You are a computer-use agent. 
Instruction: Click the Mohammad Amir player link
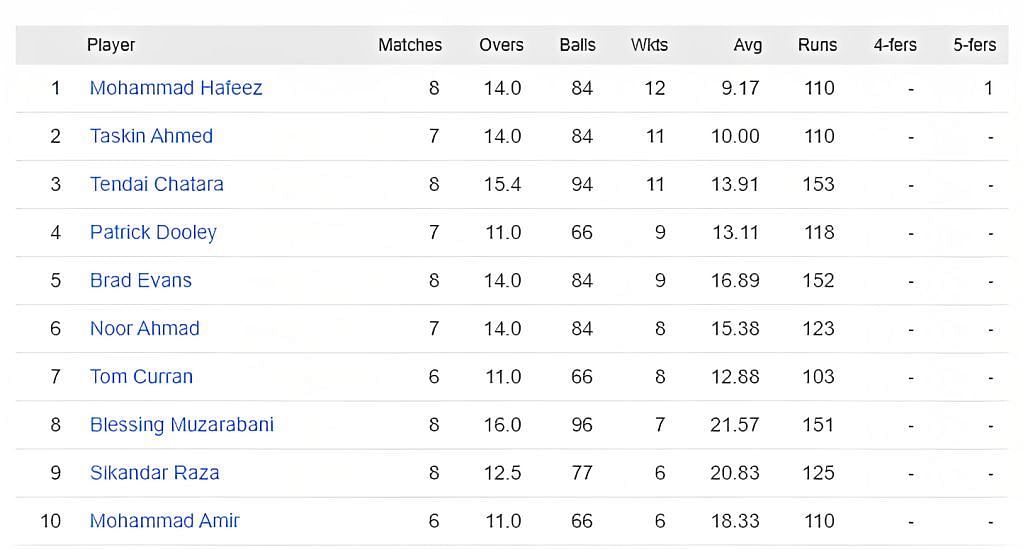[x=165, y=520]
